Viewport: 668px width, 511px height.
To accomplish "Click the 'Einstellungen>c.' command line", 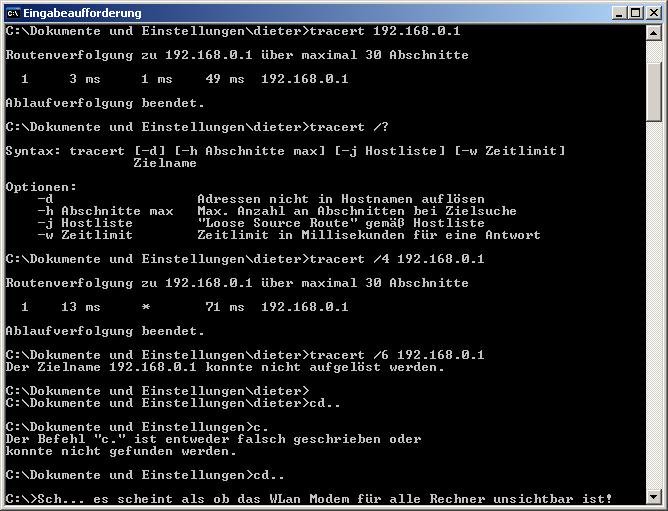I will (x=137, y=427).
